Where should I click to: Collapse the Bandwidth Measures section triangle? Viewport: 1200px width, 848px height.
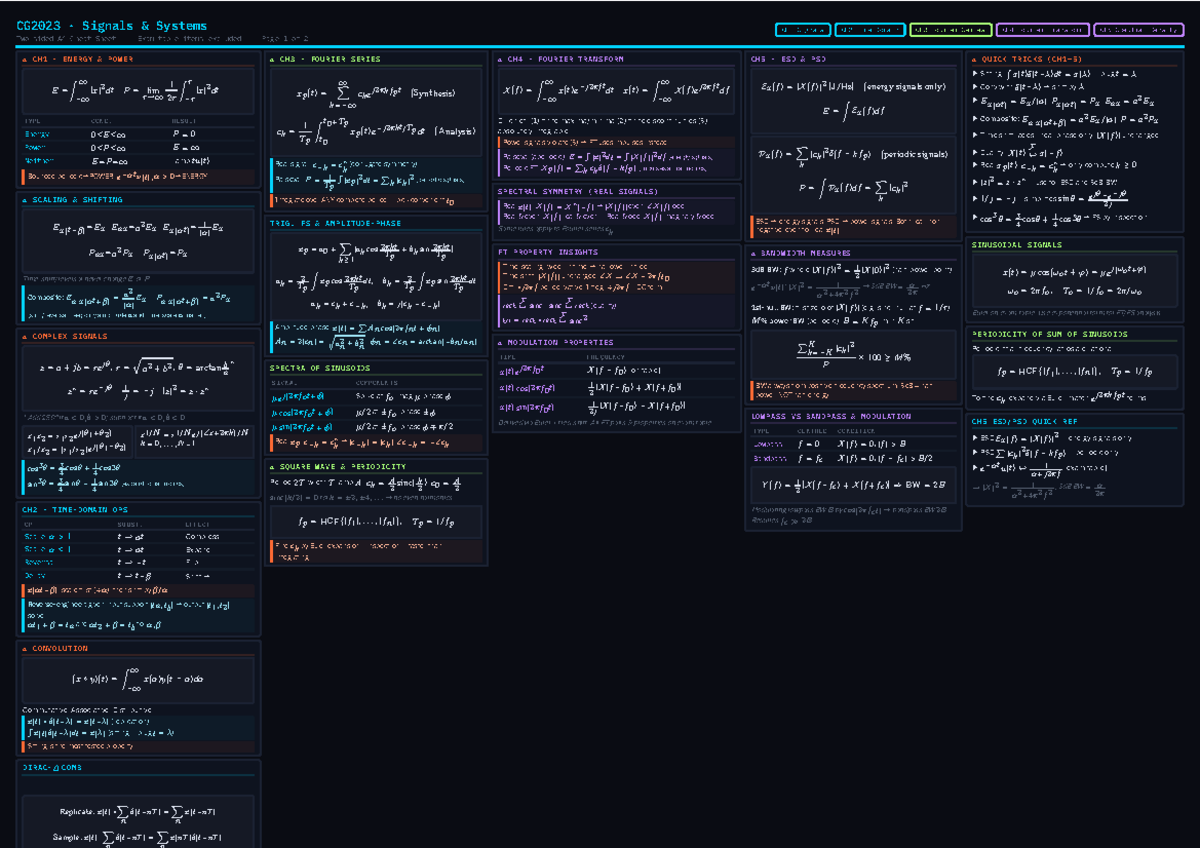click(x=753, y=252)
